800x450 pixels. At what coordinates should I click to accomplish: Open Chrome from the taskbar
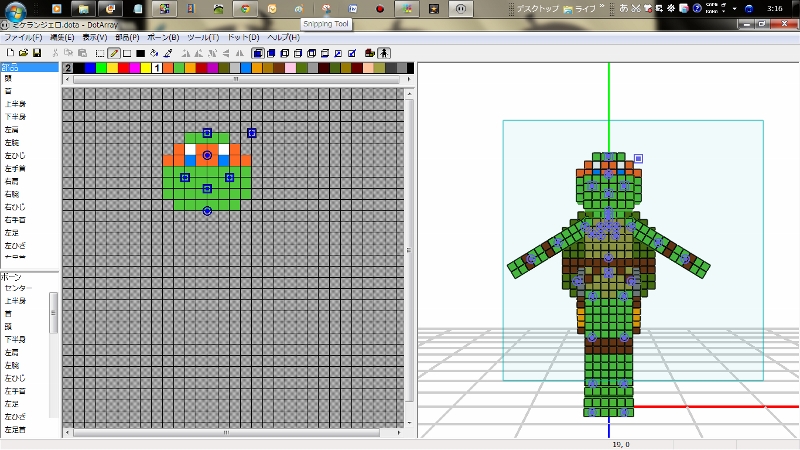click(x=245, y=9)
